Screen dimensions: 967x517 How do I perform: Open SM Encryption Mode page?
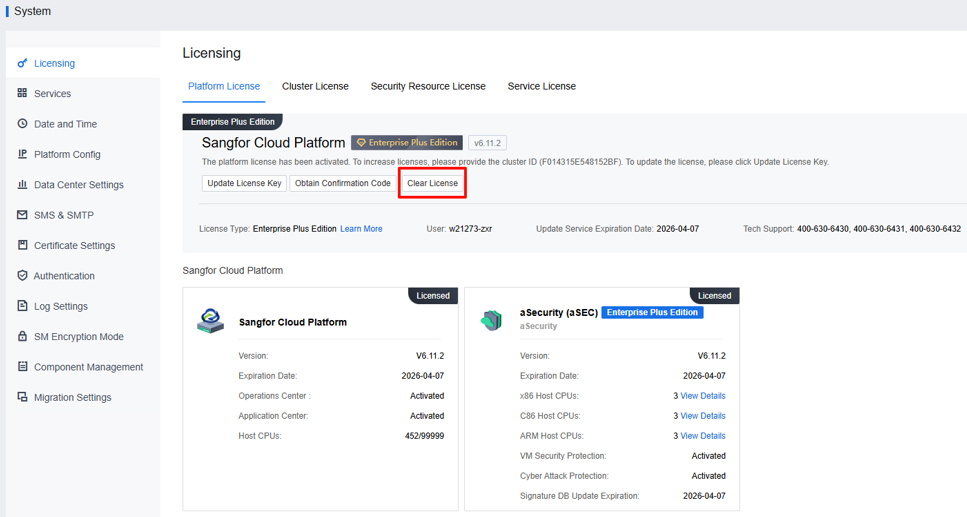click(83, 336)
